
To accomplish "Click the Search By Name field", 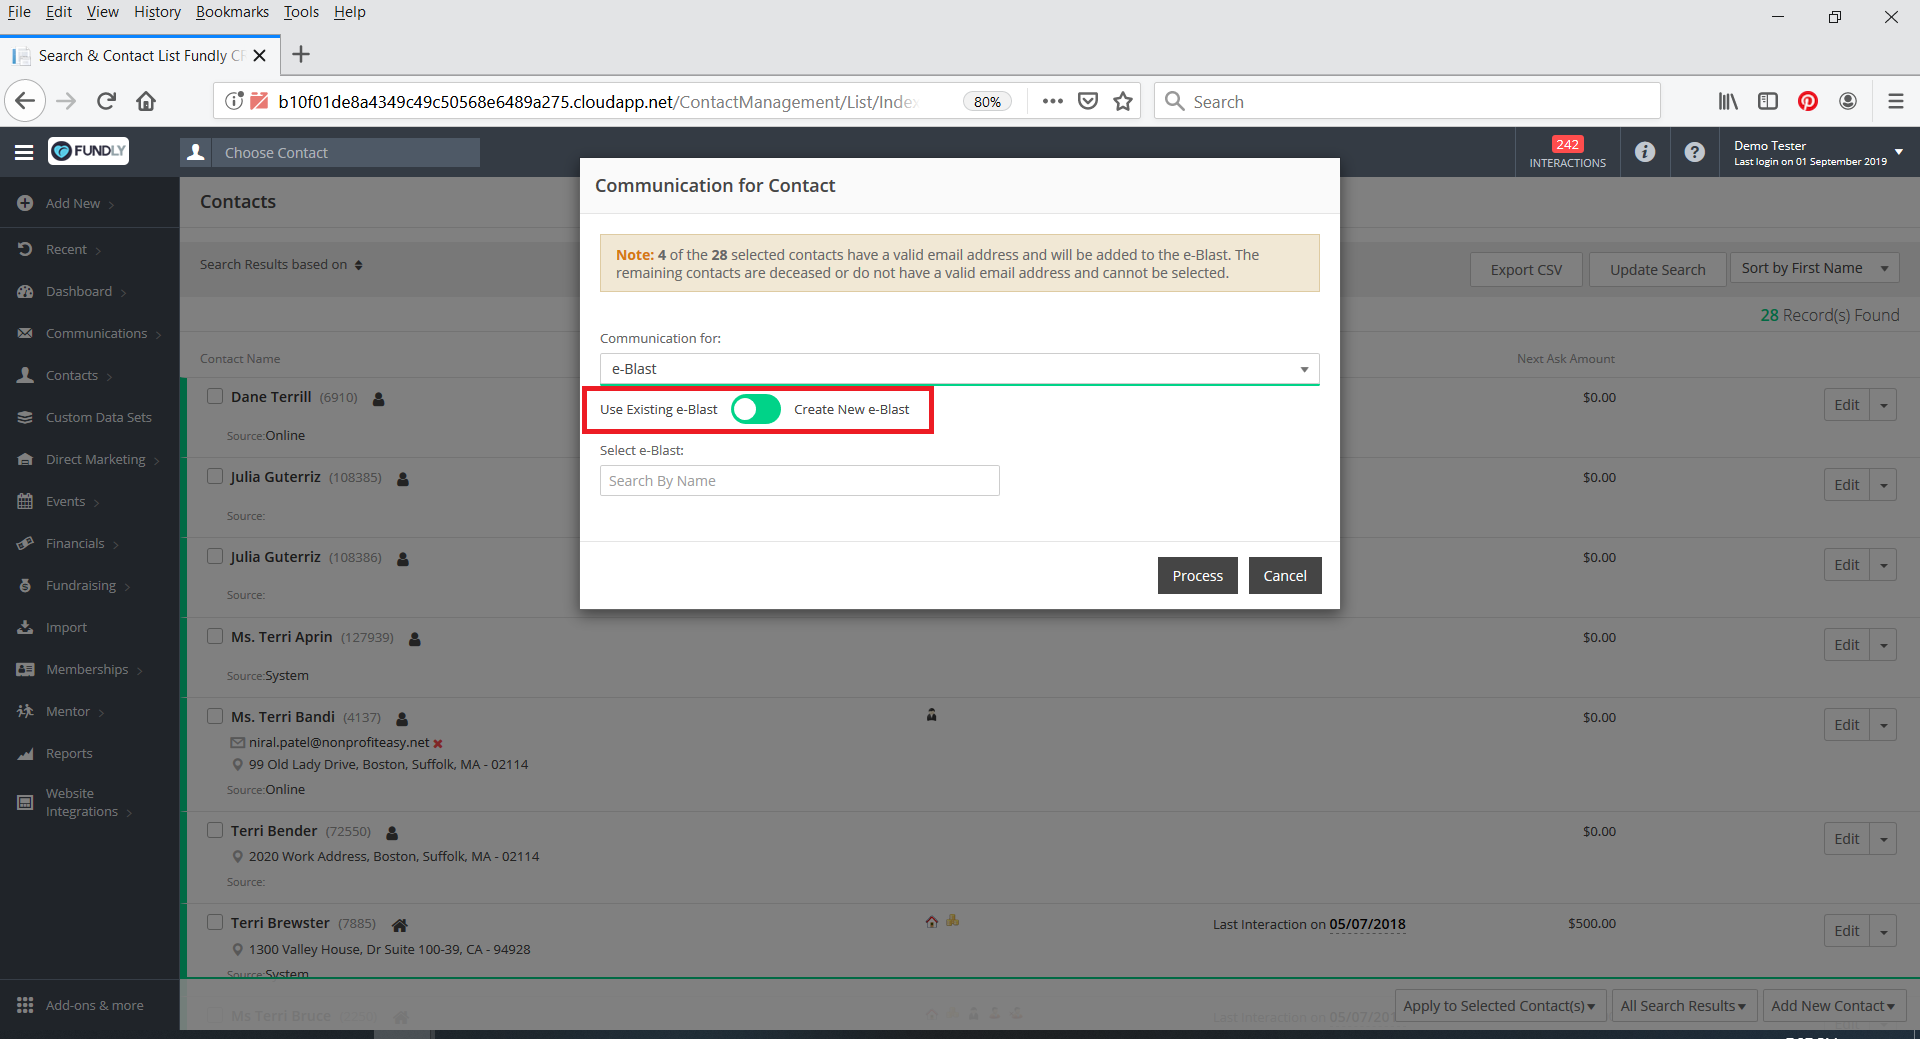I will [x=799, y=481].
